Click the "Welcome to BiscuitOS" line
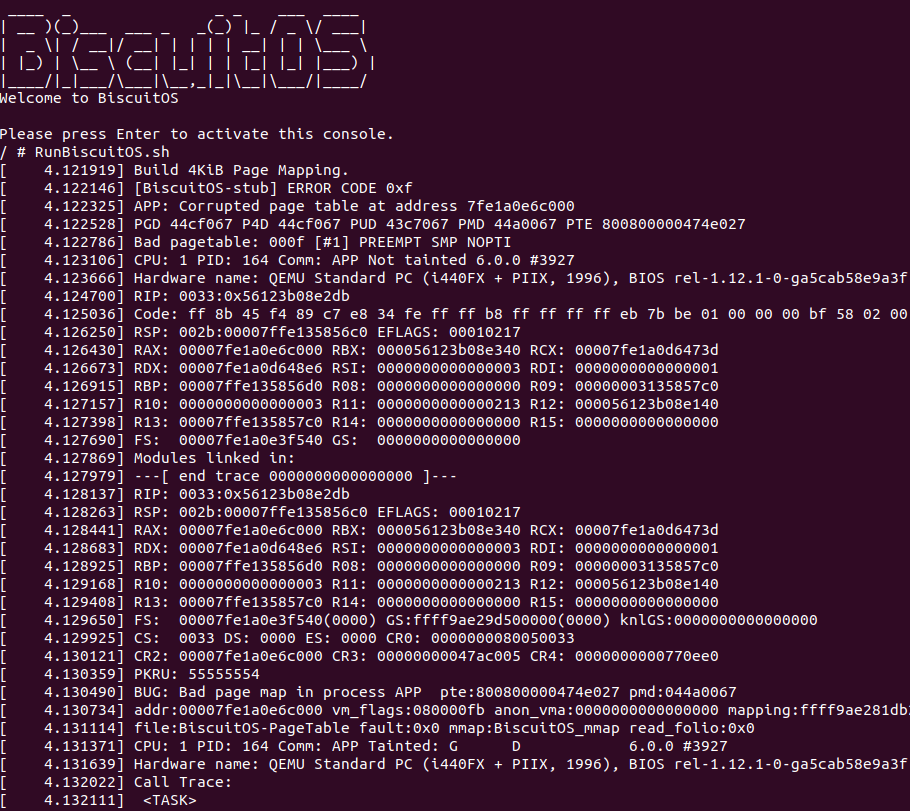This screenshot has width=910, height=811. tap(89, 98)
